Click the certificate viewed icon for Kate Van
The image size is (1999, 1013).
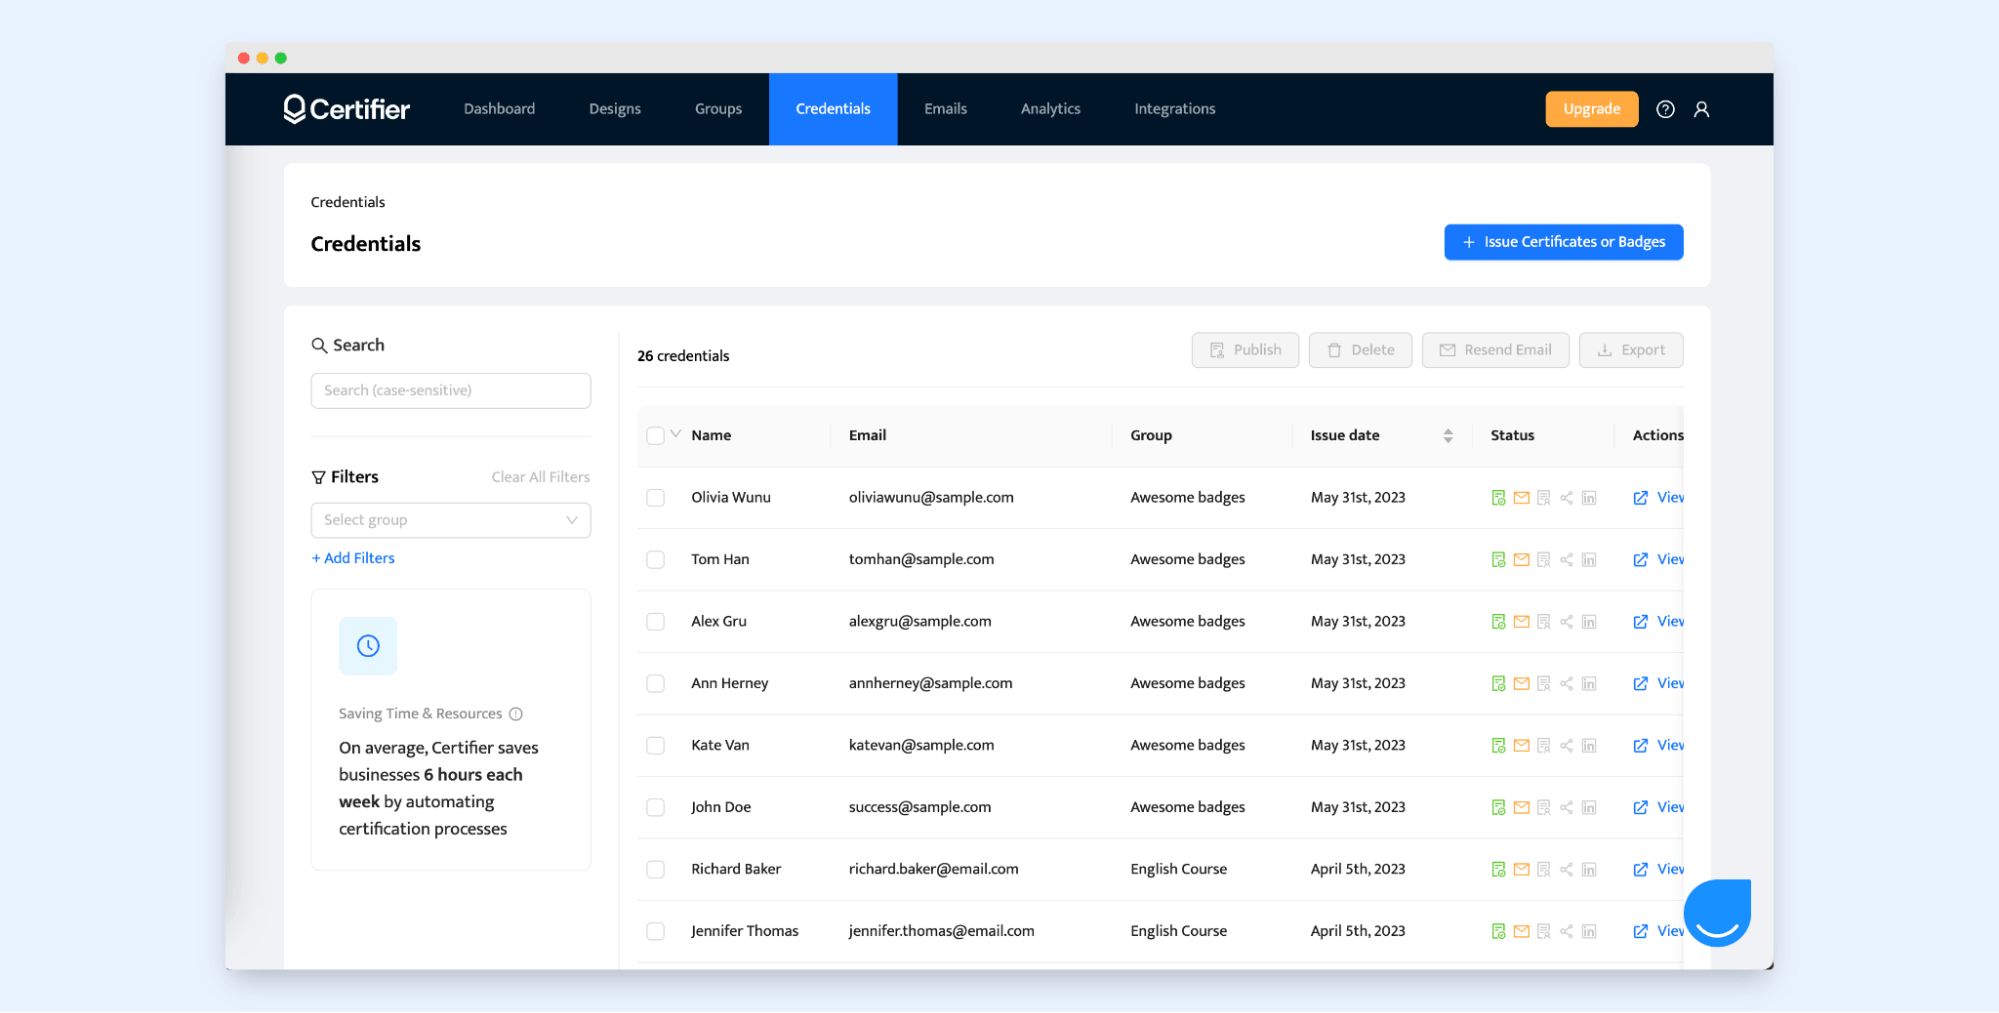tap(1544, 746)
